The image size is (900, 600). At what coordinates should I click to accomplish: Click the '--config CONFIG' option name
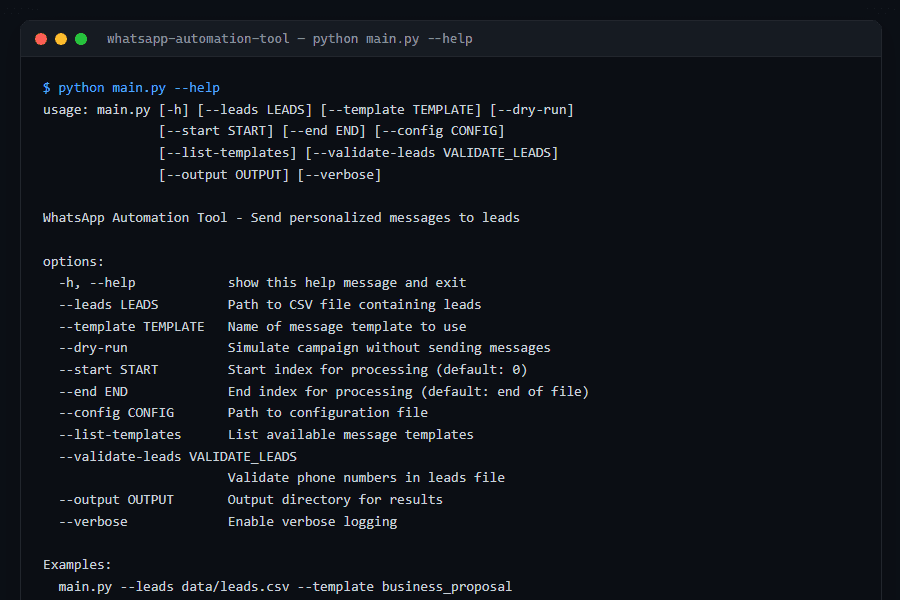117,413
